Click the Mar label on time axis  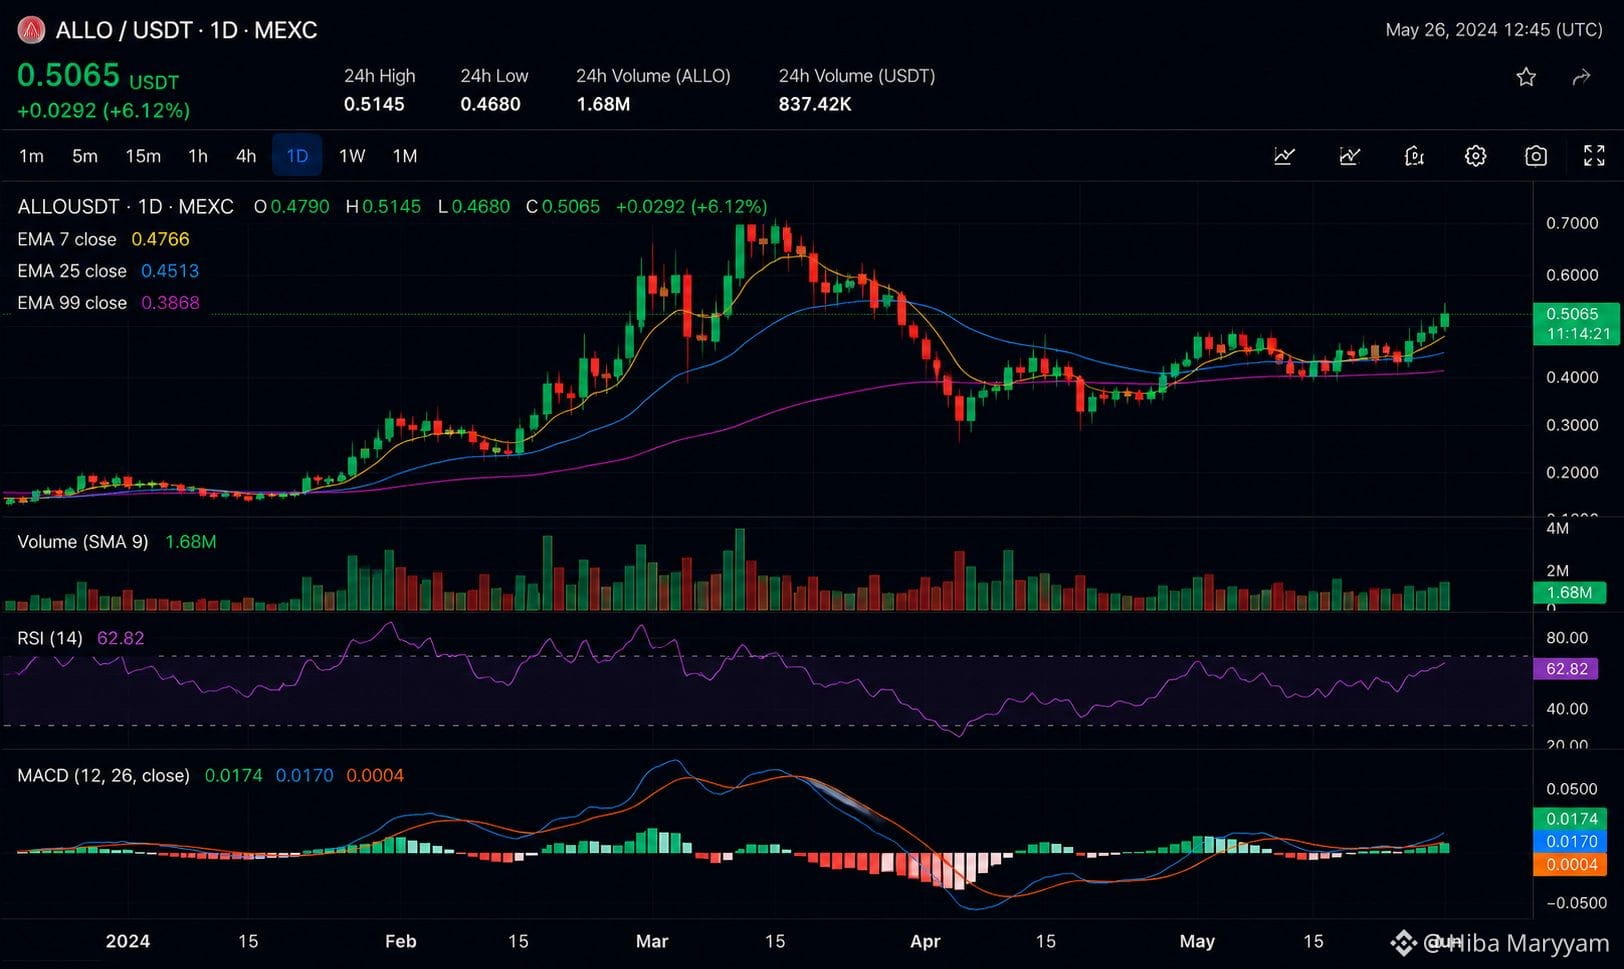652,942
